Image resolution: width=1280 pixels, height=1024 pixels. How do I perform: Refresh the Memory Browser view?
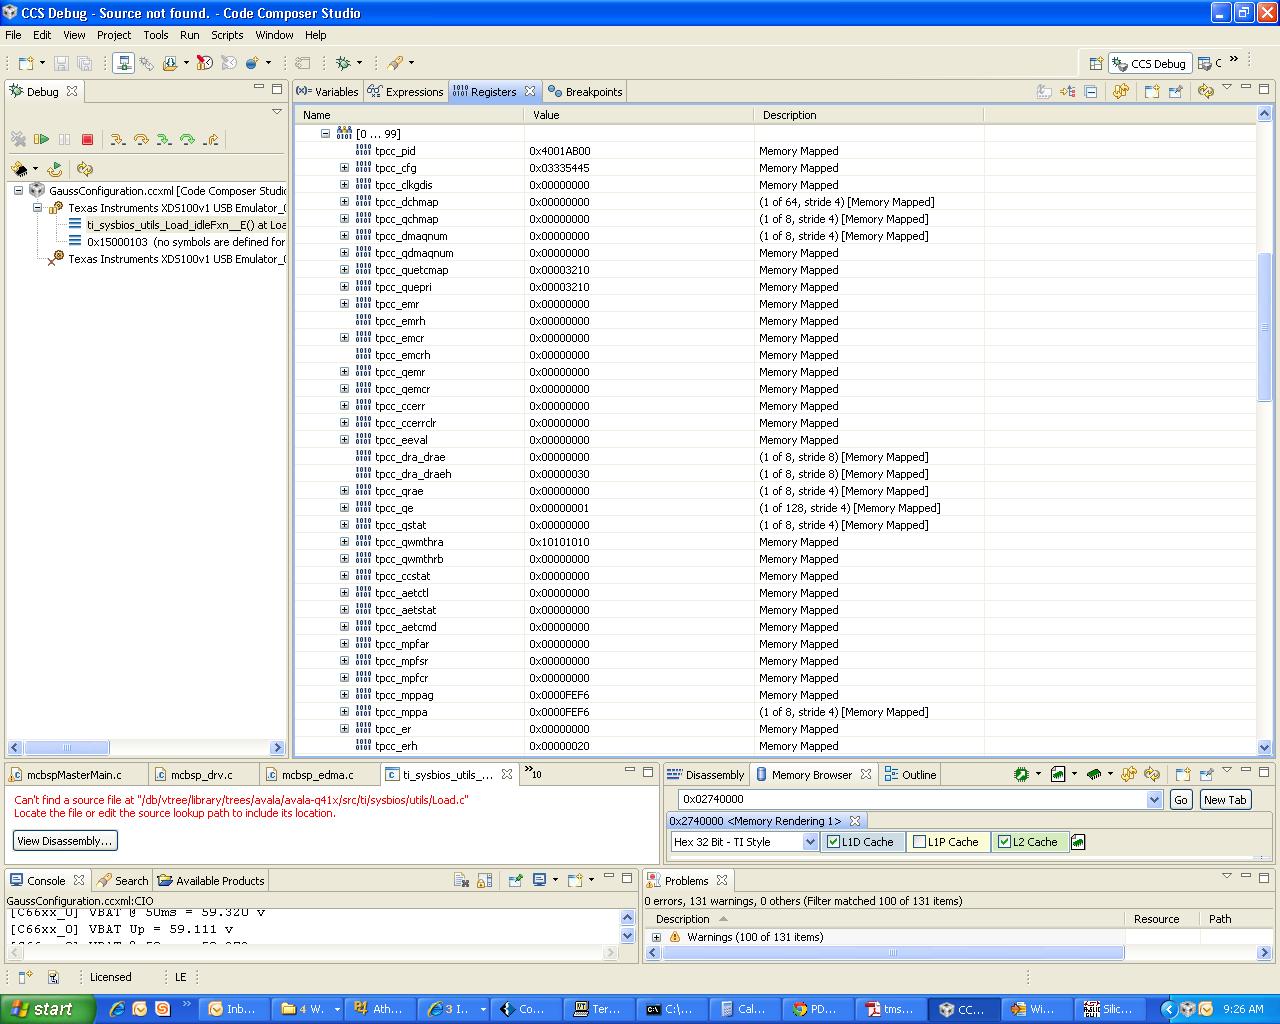1152,773
